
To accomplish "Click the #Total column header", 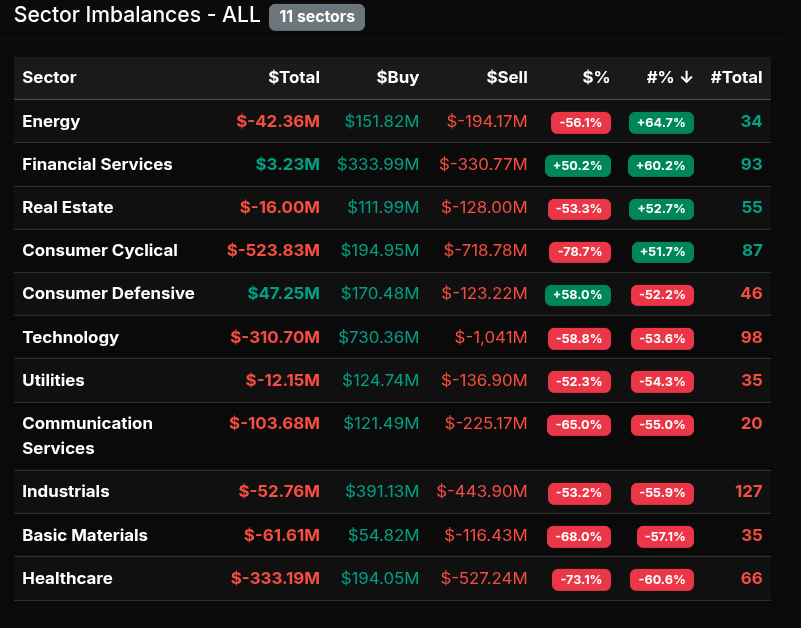I will point(736,78).
